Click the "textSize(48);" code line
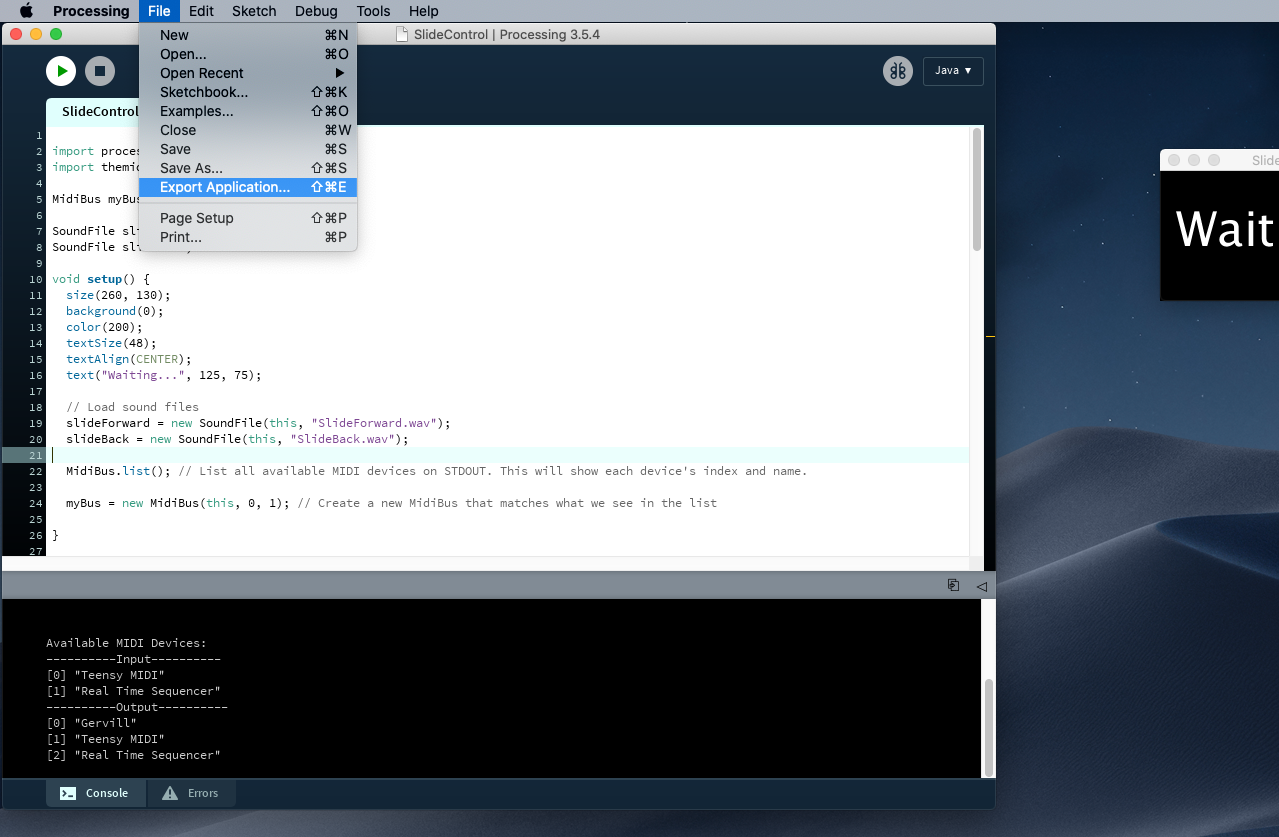This screenshot has height=837, width=1279. (111, 343)
